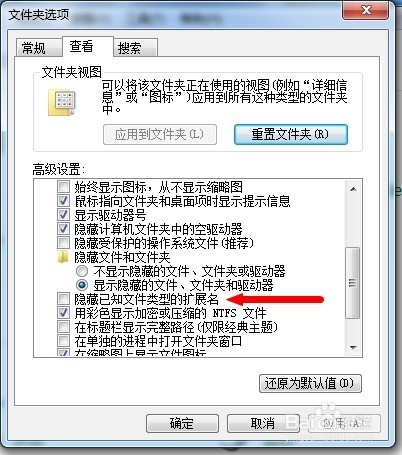Enable 始终显示图标，从不显示缩略图 checkbox
Viewport: 402px width, 455px height.
(63, 187)
